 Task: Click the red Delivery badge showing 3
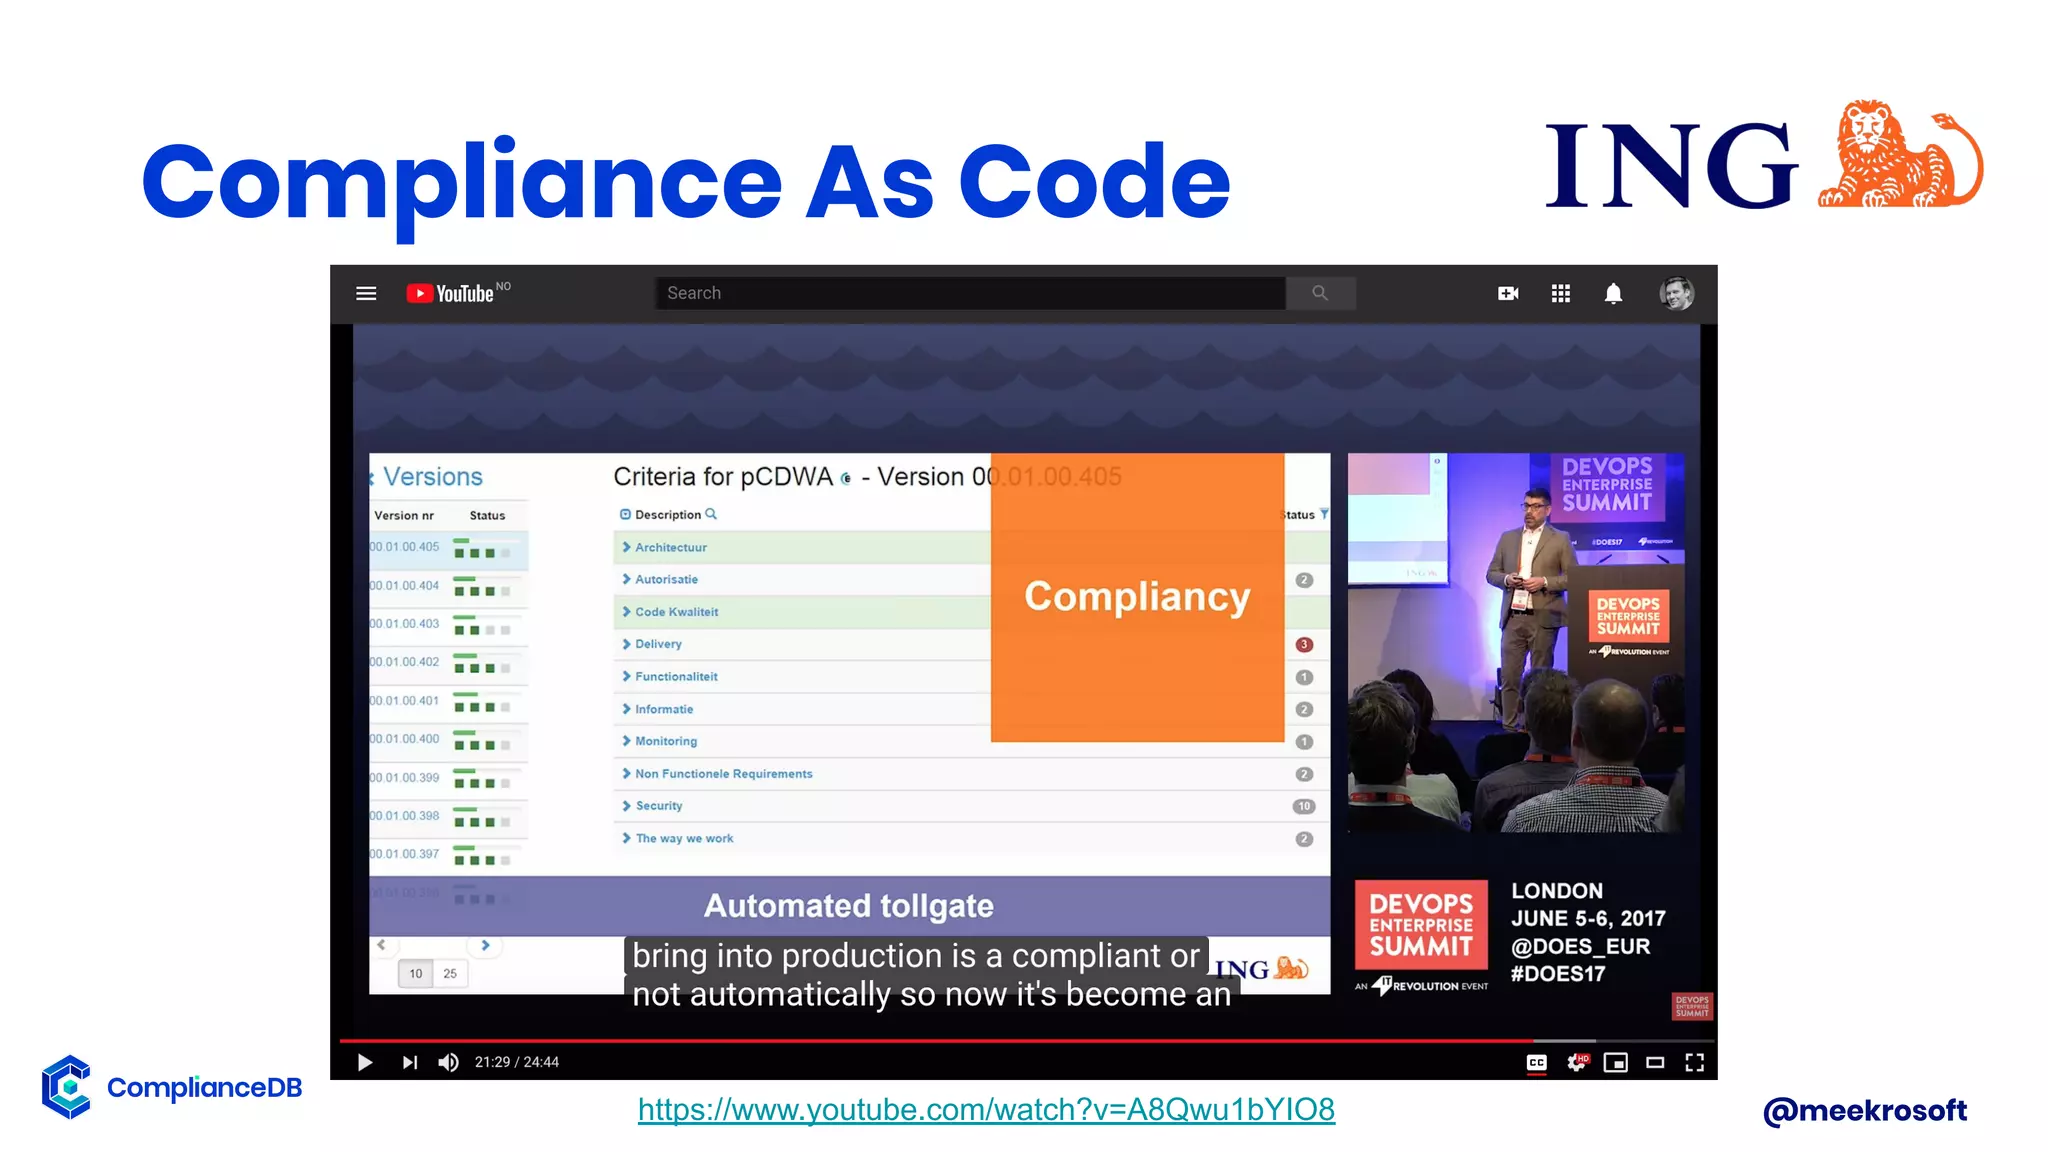coord(1304,644)
